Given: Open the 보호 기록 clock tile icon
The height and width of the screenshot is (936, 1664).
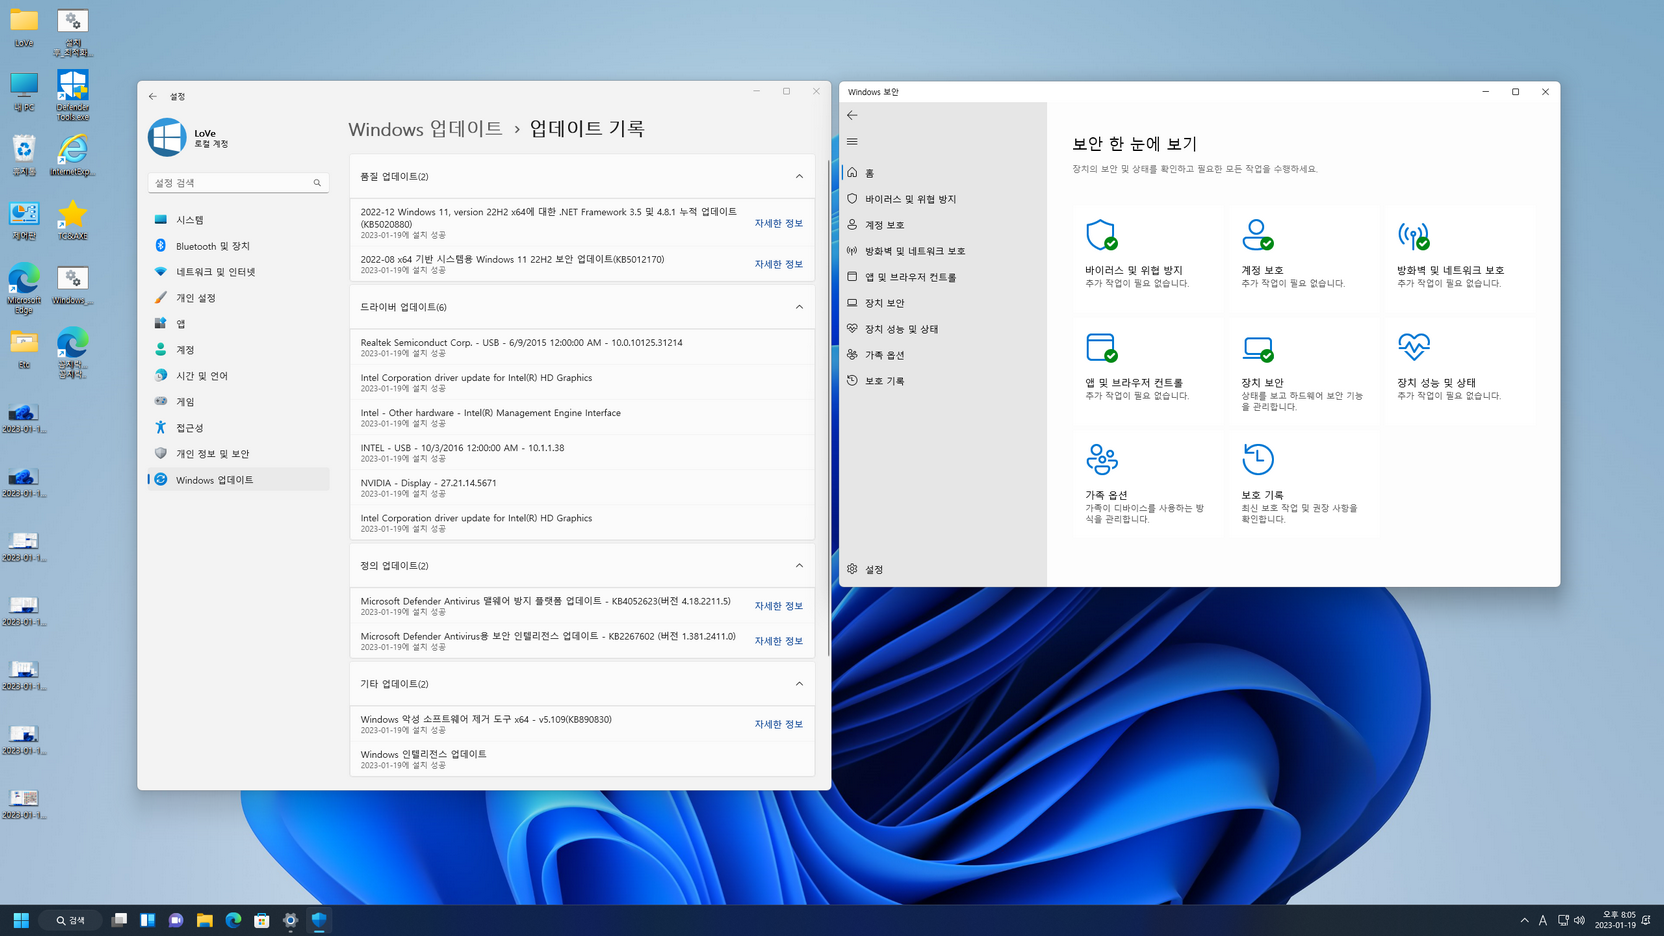Looking at the screenshot, I should 1257,459.
